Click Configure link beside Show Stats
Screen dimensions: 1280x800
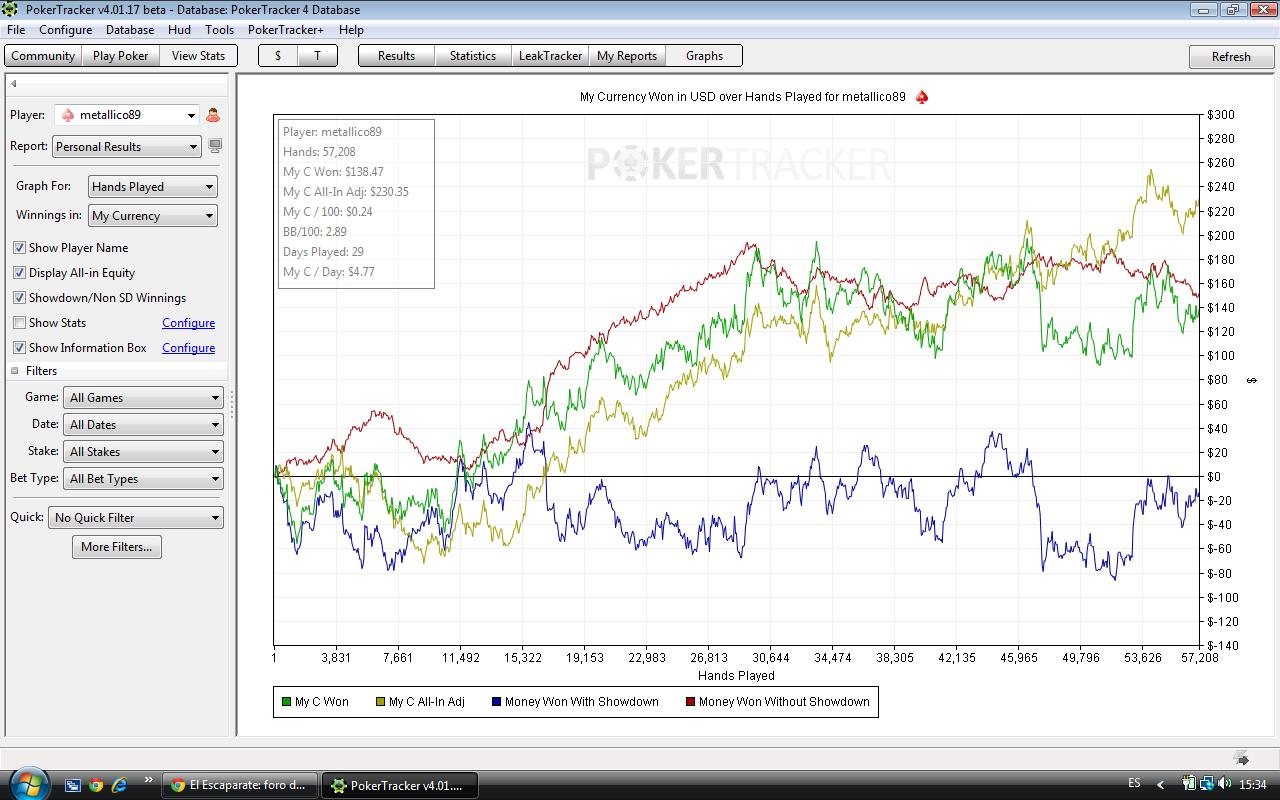189,323
